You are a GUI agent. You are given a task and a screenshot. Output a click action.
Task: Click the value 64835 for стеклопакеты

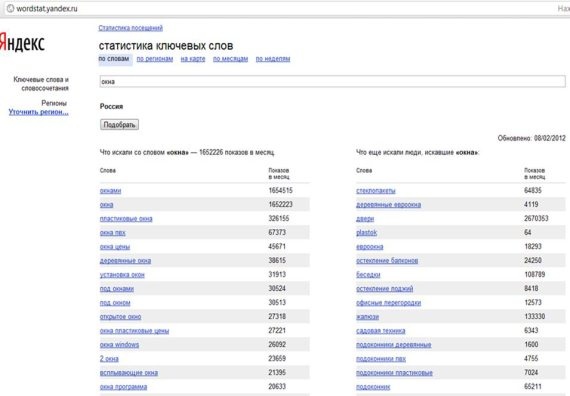(x=533, y=191)
